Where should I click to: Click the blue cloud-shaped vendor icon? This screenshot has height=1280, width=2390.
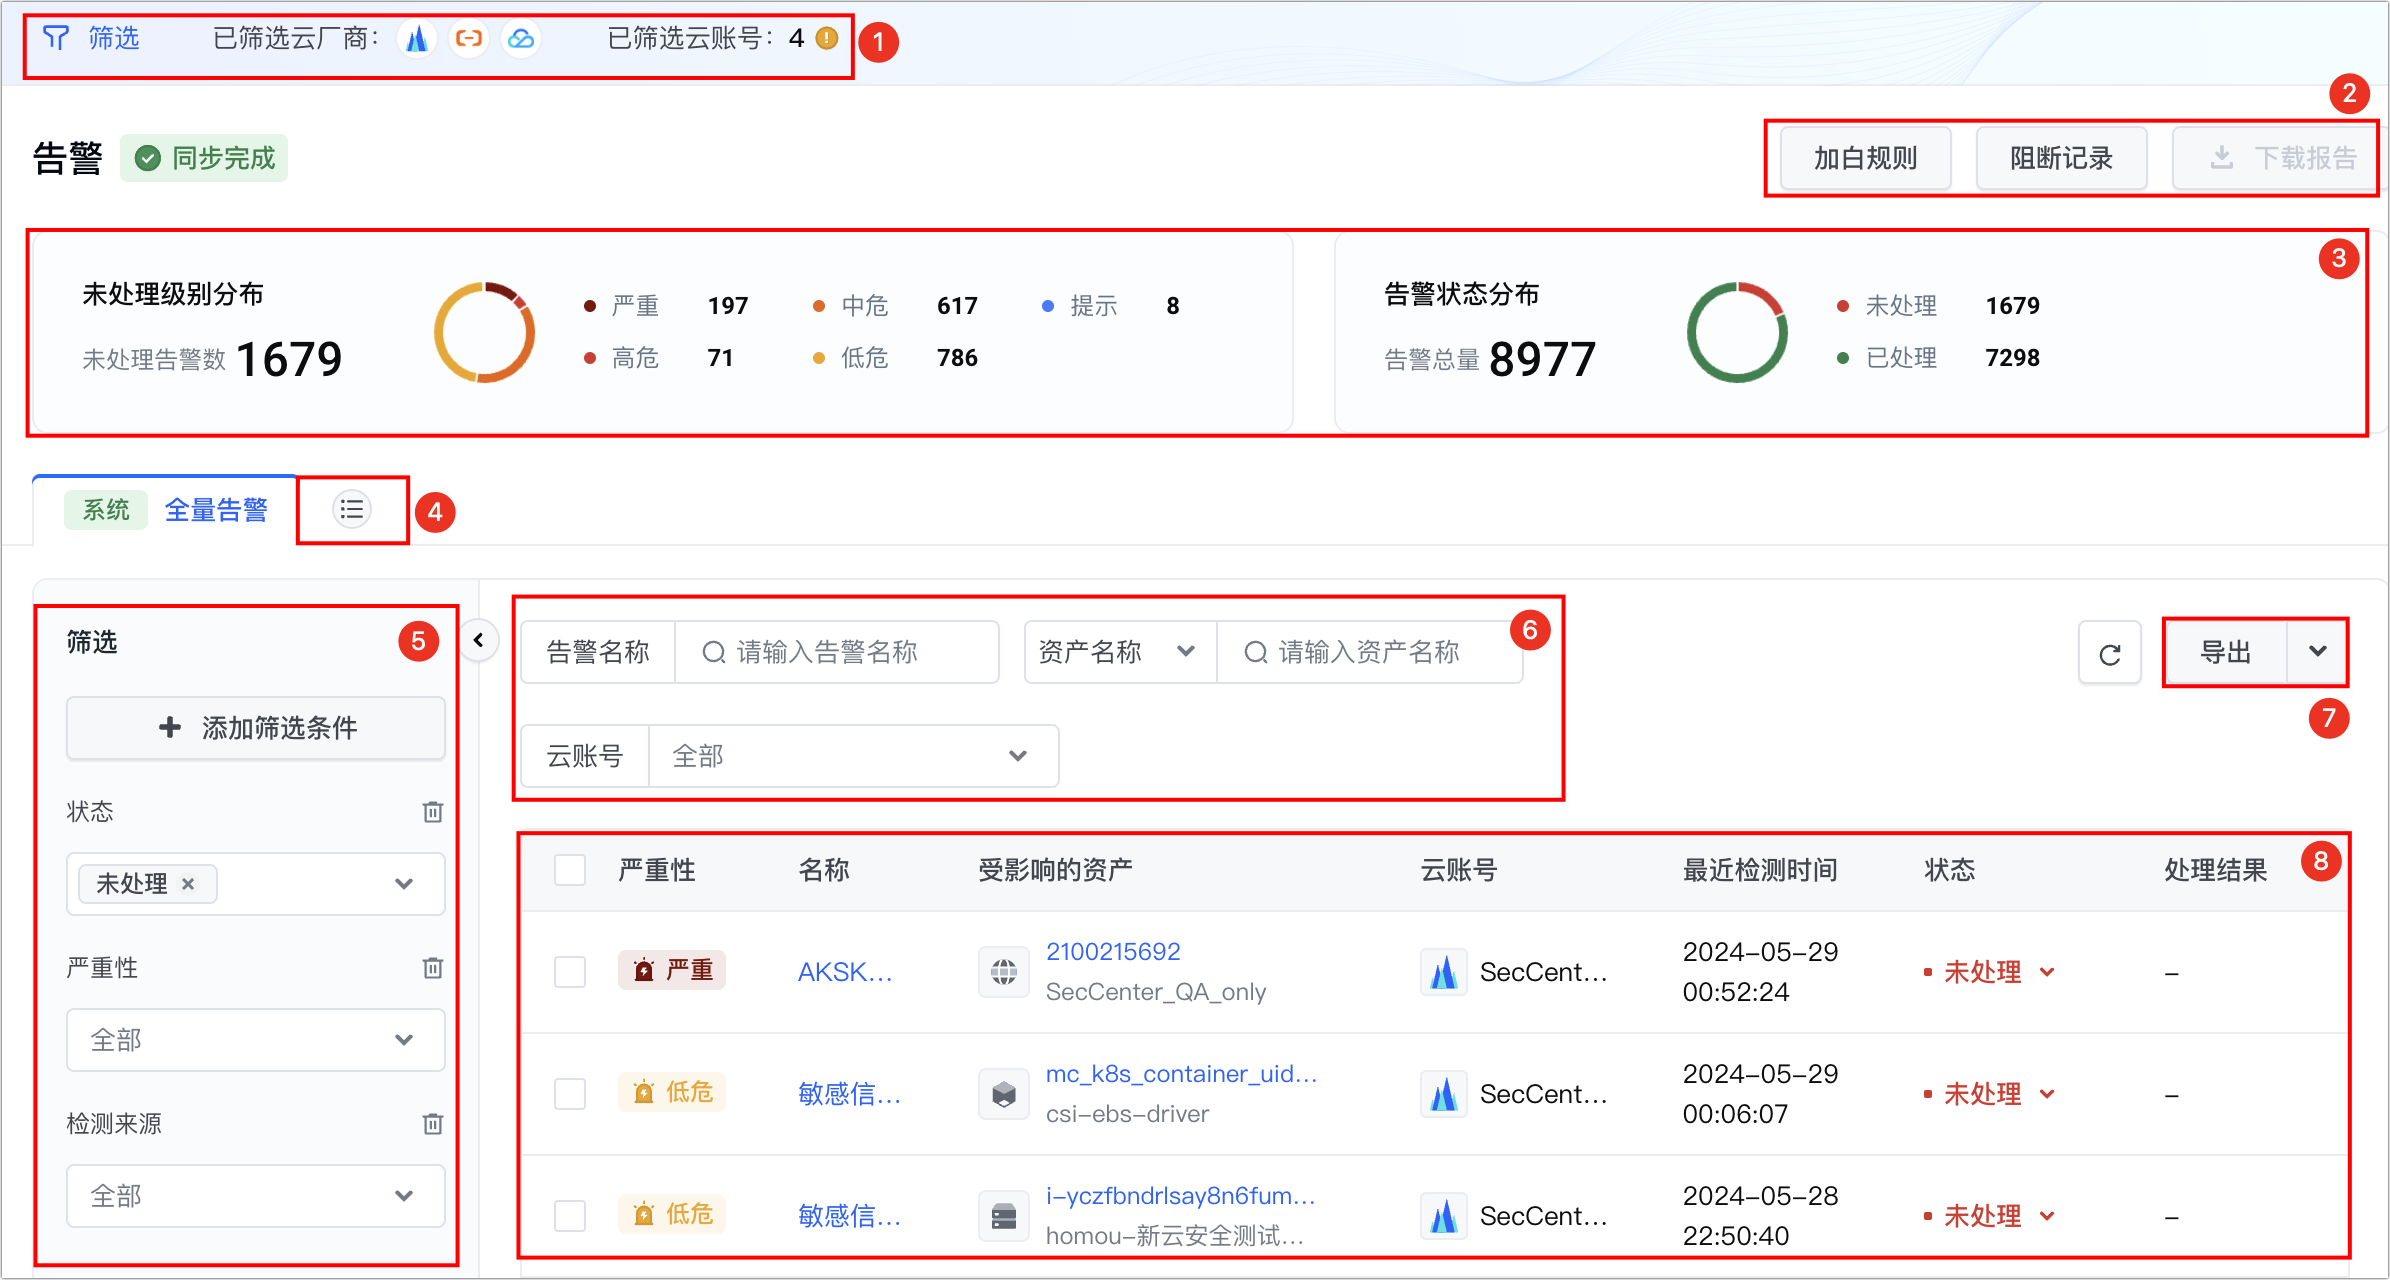coord(521,38)
